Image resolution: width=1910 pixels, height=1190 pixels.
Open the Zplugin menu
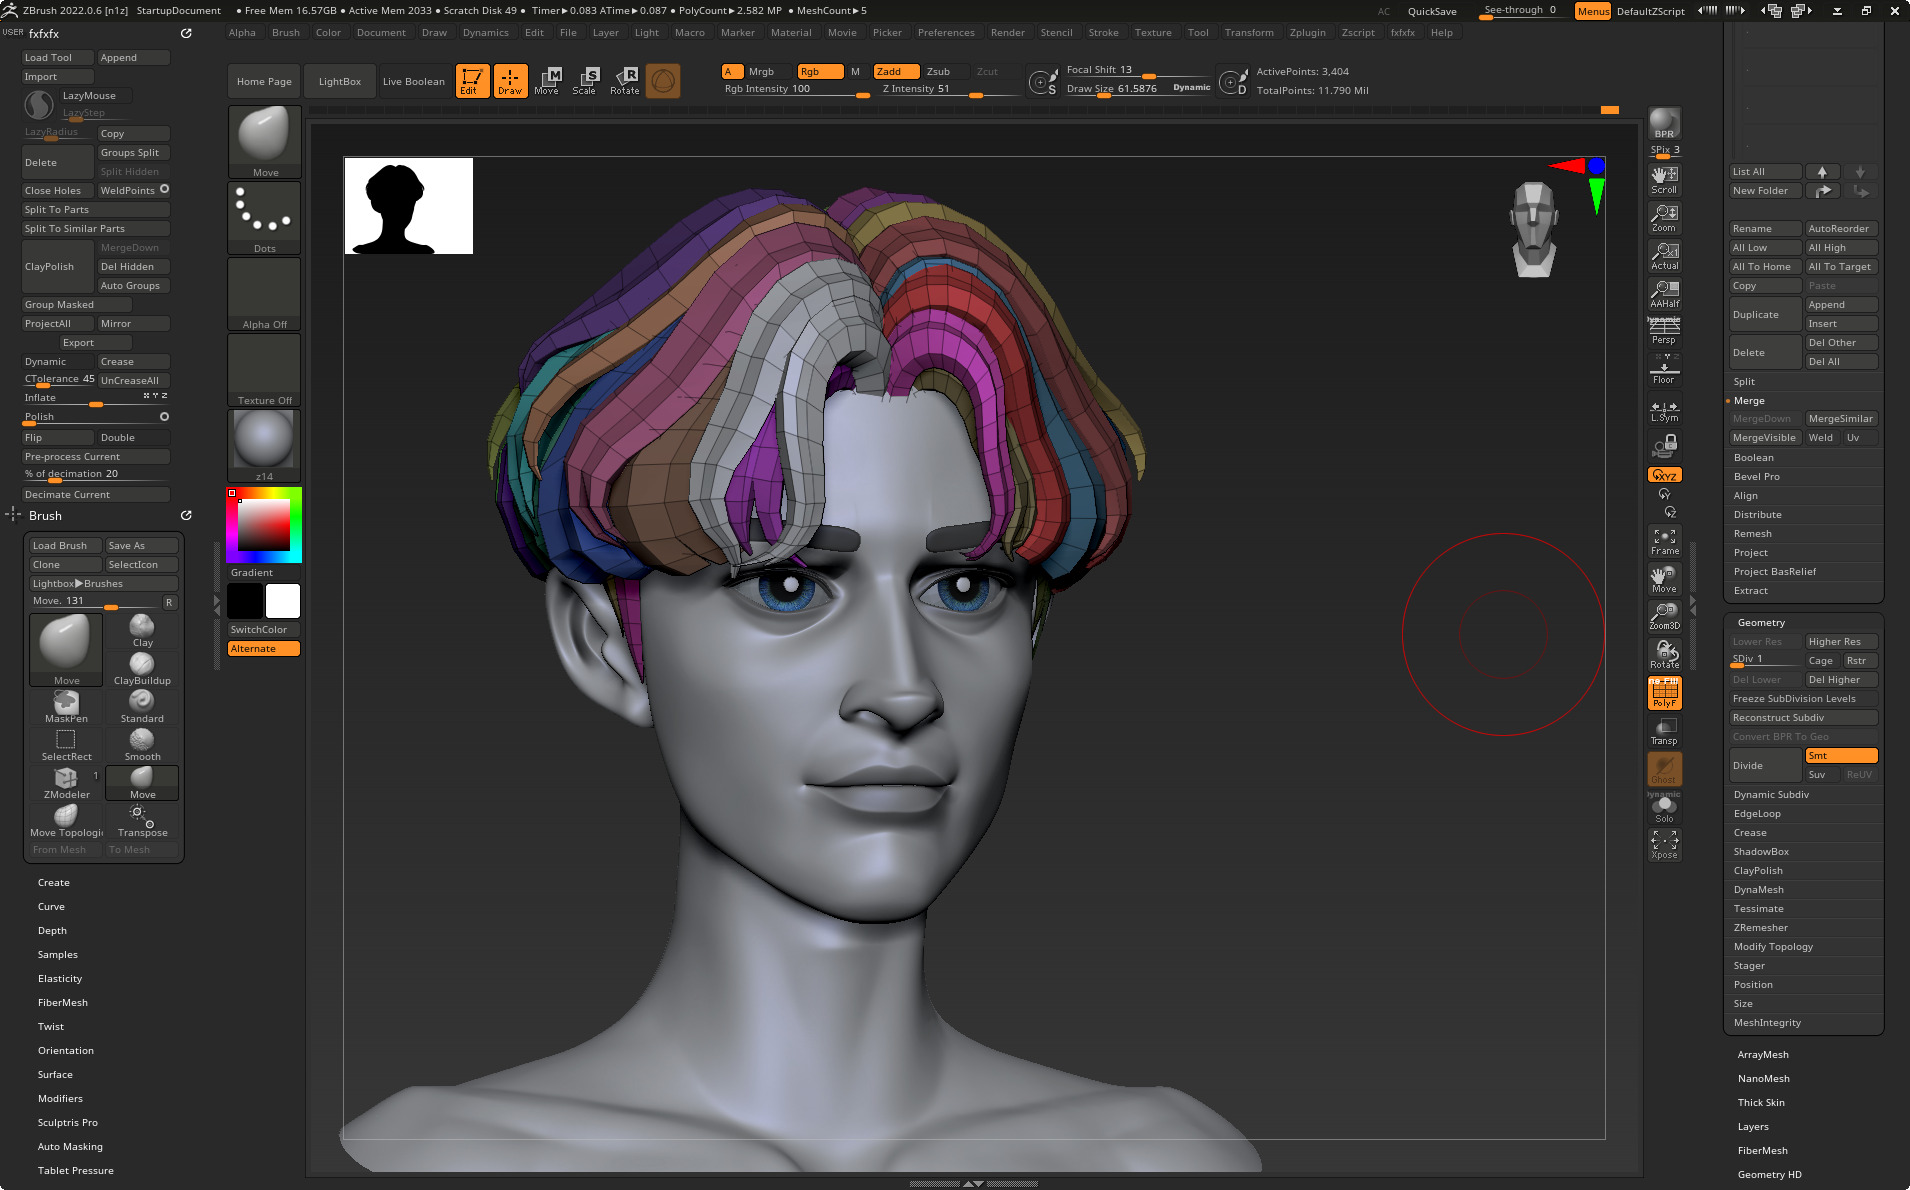click(x=1307, y=33)
